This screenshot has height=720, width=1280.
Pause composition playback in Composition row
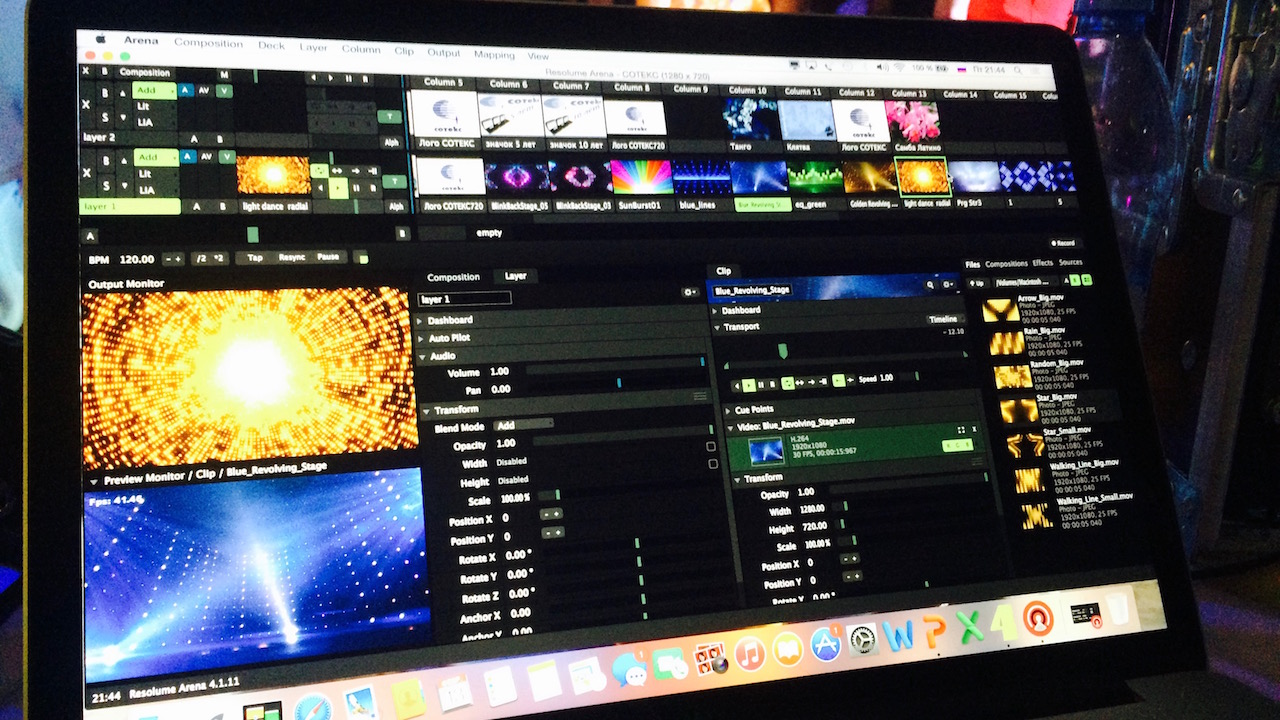tap(349, 78)
